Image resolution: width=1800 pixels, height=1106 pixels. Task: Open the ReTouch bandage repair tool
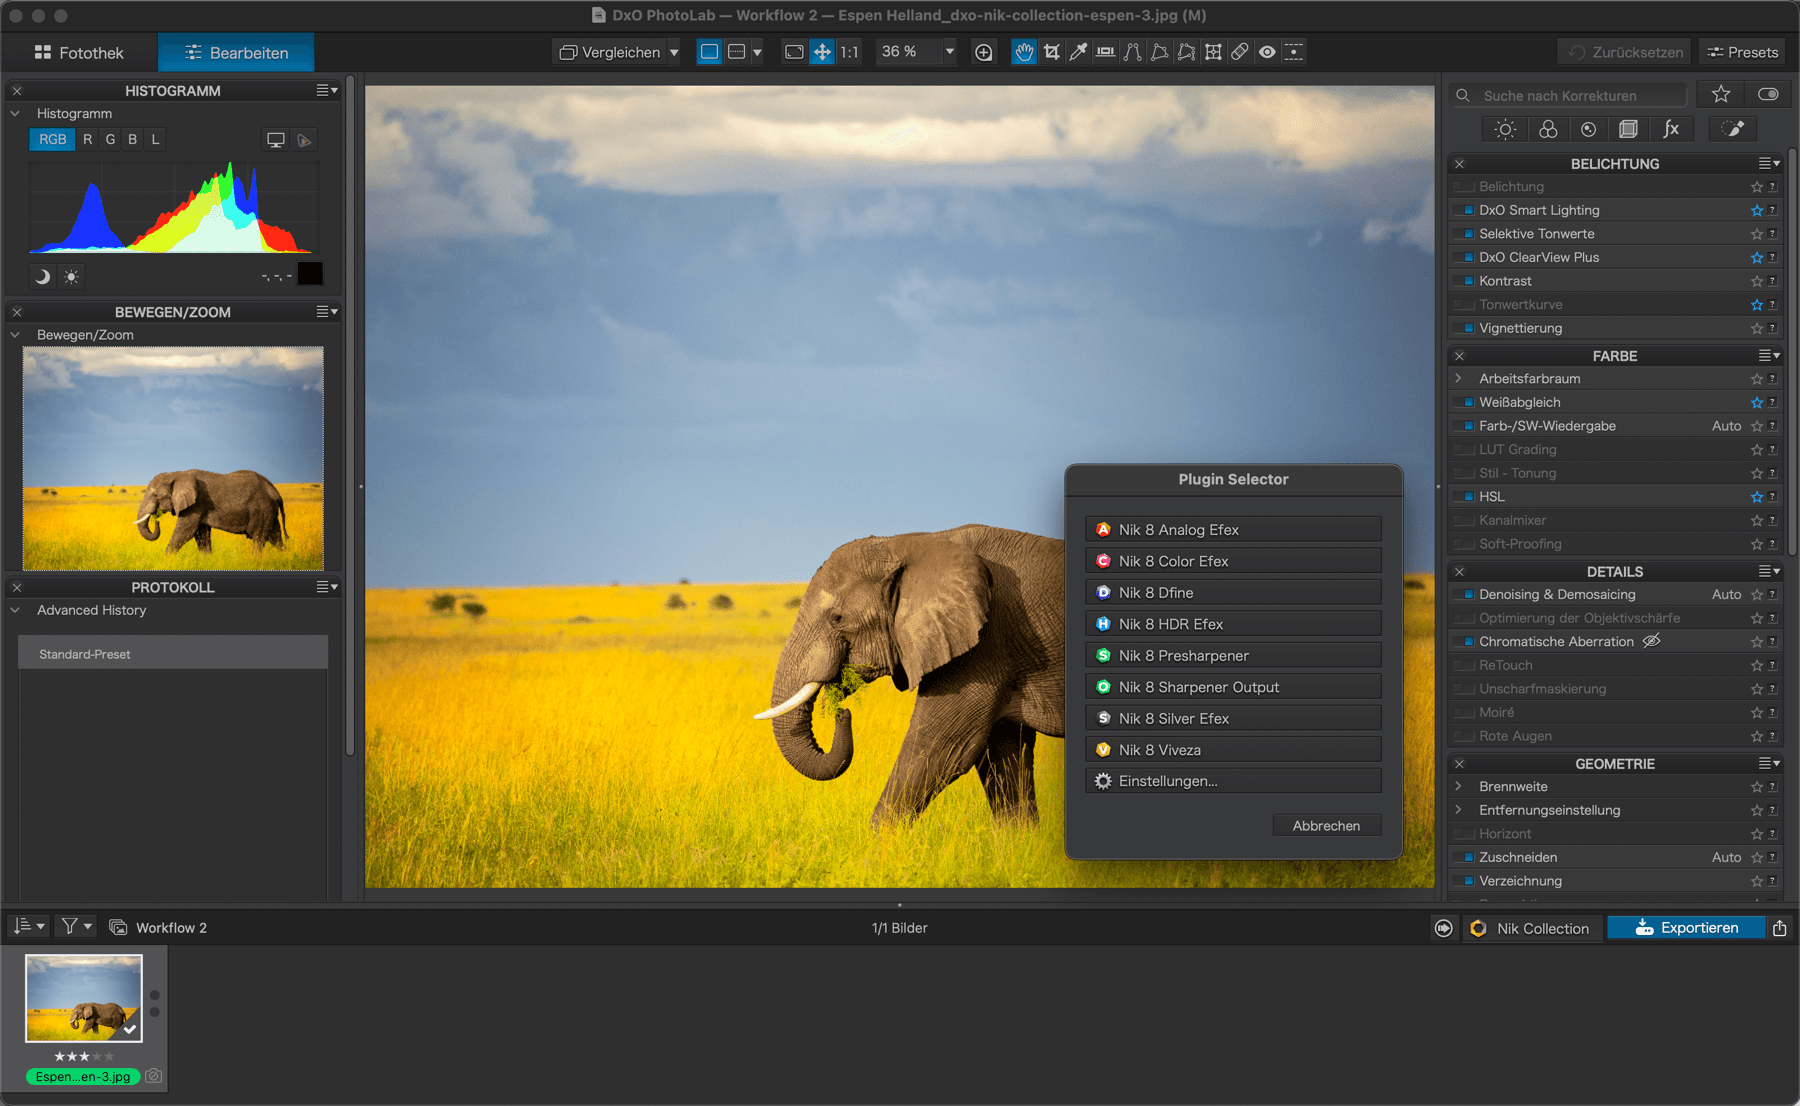(1240, 52)
